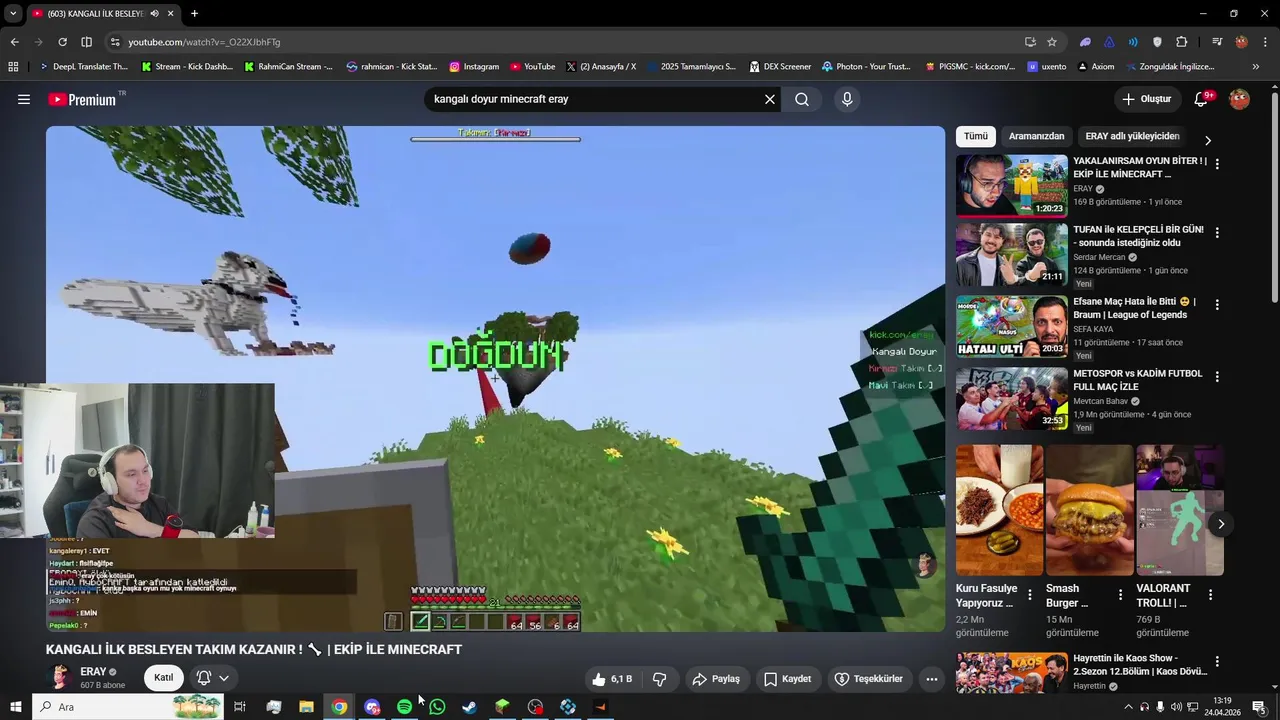Go back in browser history
The width and height of the screenshot is (1280, 720).
click(14, 42)
